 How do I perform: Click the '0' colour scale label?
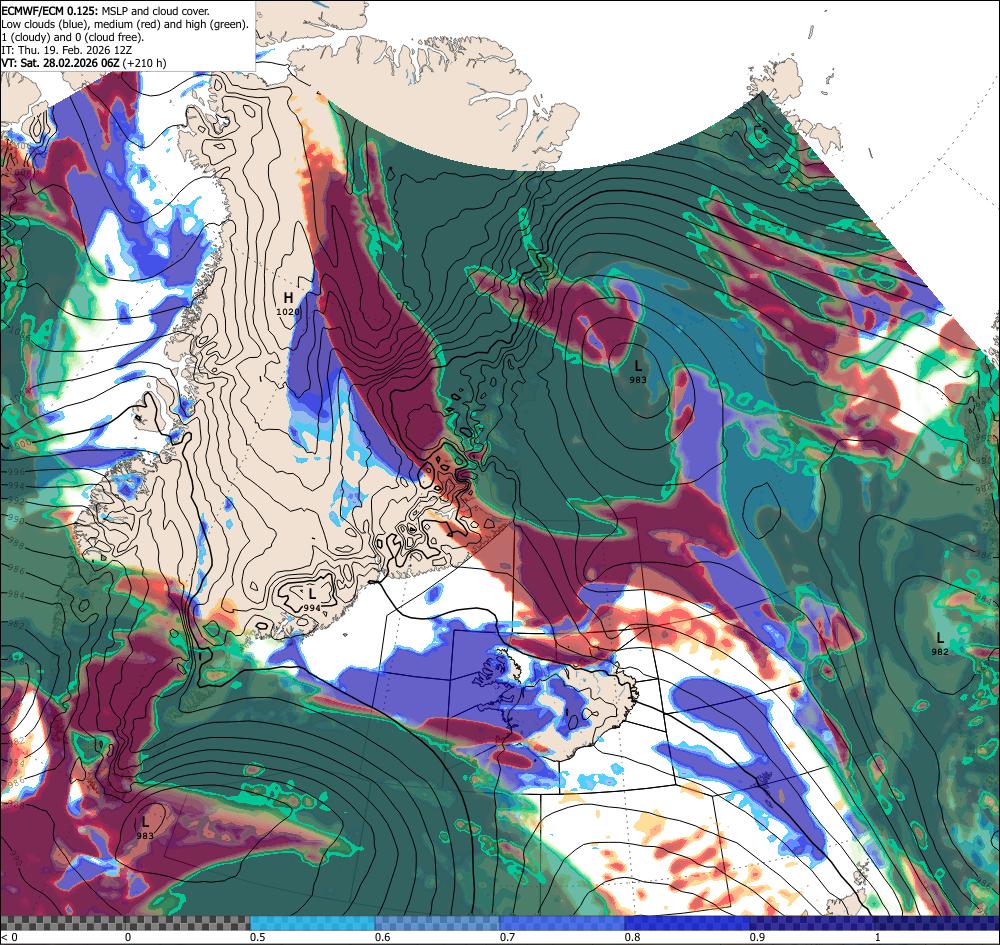[x=128, y=937]
